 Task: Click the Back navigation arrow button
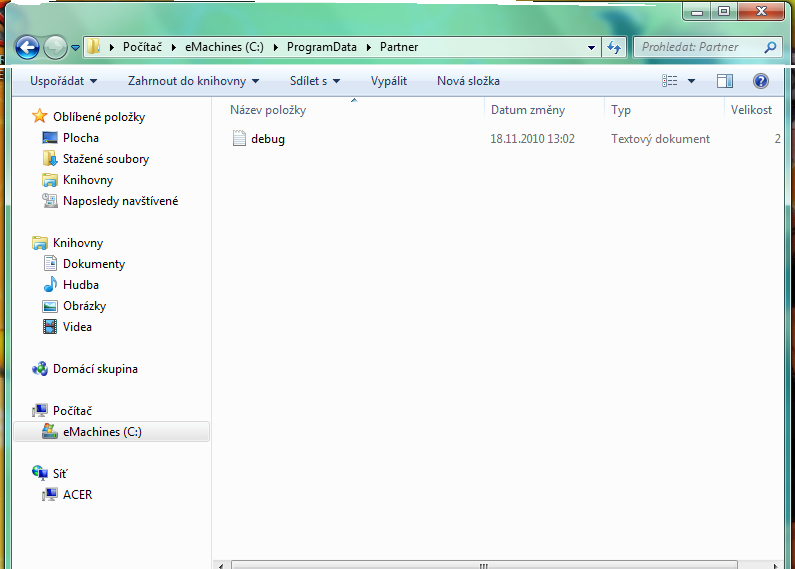click(28, 47)
